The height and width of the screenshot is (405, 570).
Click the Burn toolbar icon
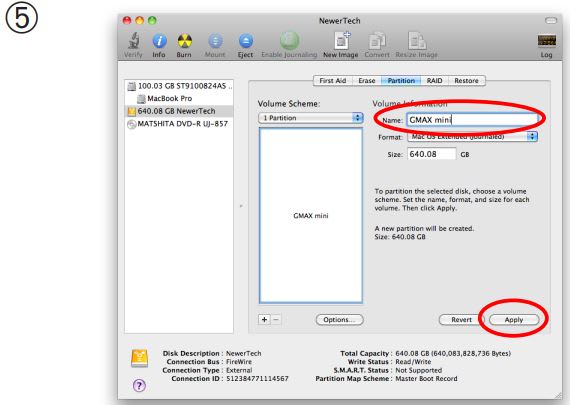[x=184, y=45]
